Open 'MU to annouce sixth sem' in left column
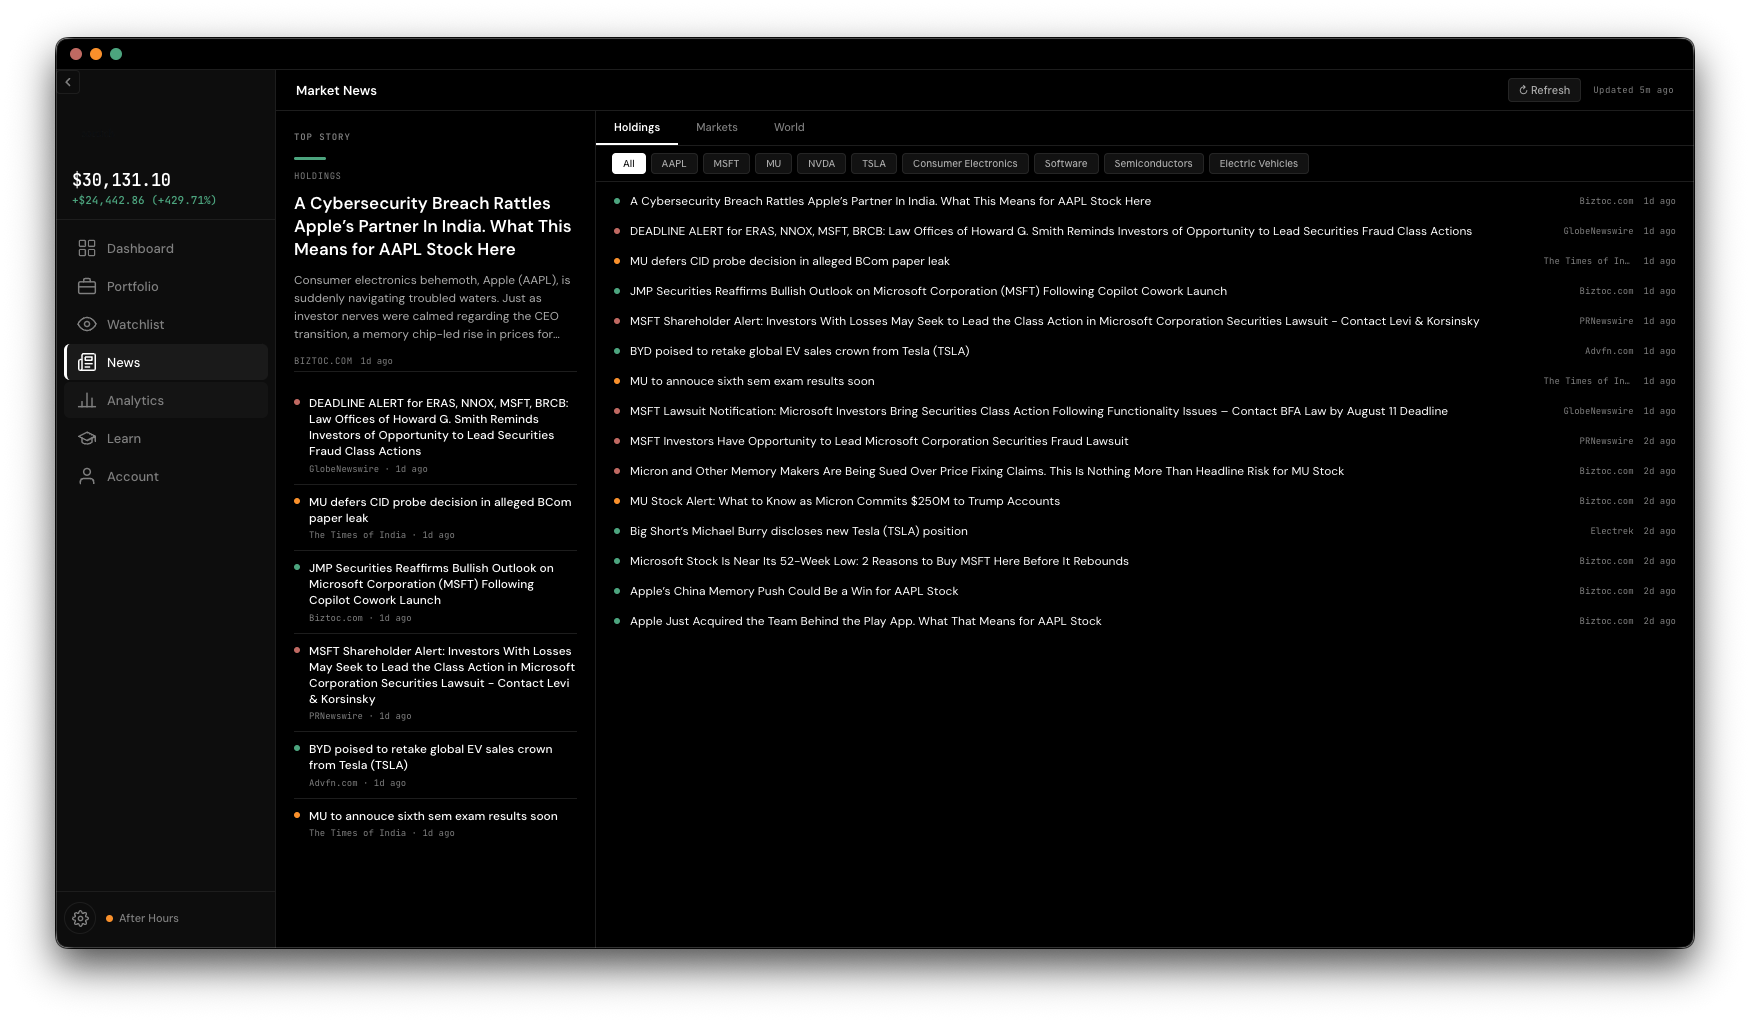This screenshot has width=1750, height=1022. pyautogui.click(x=435, y=823)
